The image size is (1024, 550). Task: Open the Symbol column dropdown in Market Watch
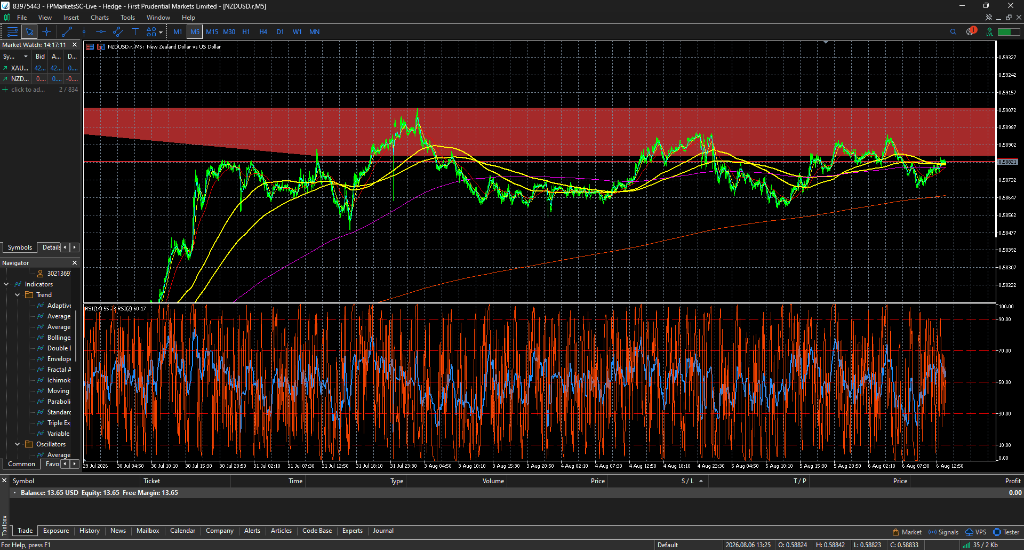pos(25,57)
